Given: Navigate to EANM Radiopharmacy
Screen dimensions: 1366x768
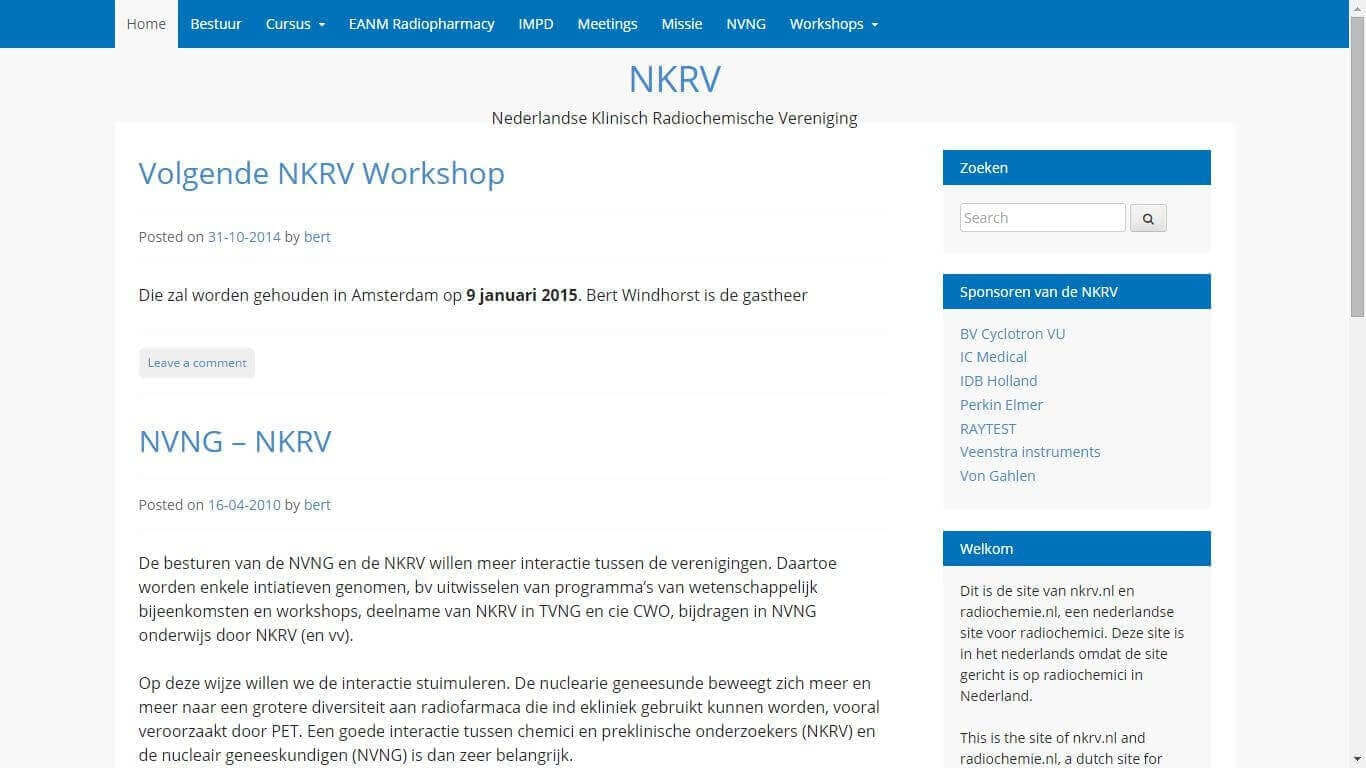Looking at the screenshot, I should 421,24.
